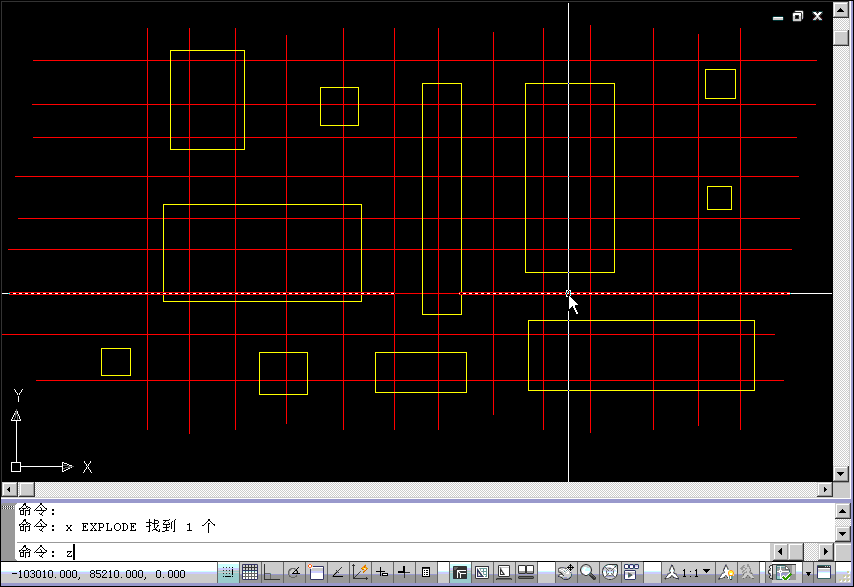Activate the Zoom magnifier tool
This screenshot has height=587, width=854.
(x=588, y=573)
